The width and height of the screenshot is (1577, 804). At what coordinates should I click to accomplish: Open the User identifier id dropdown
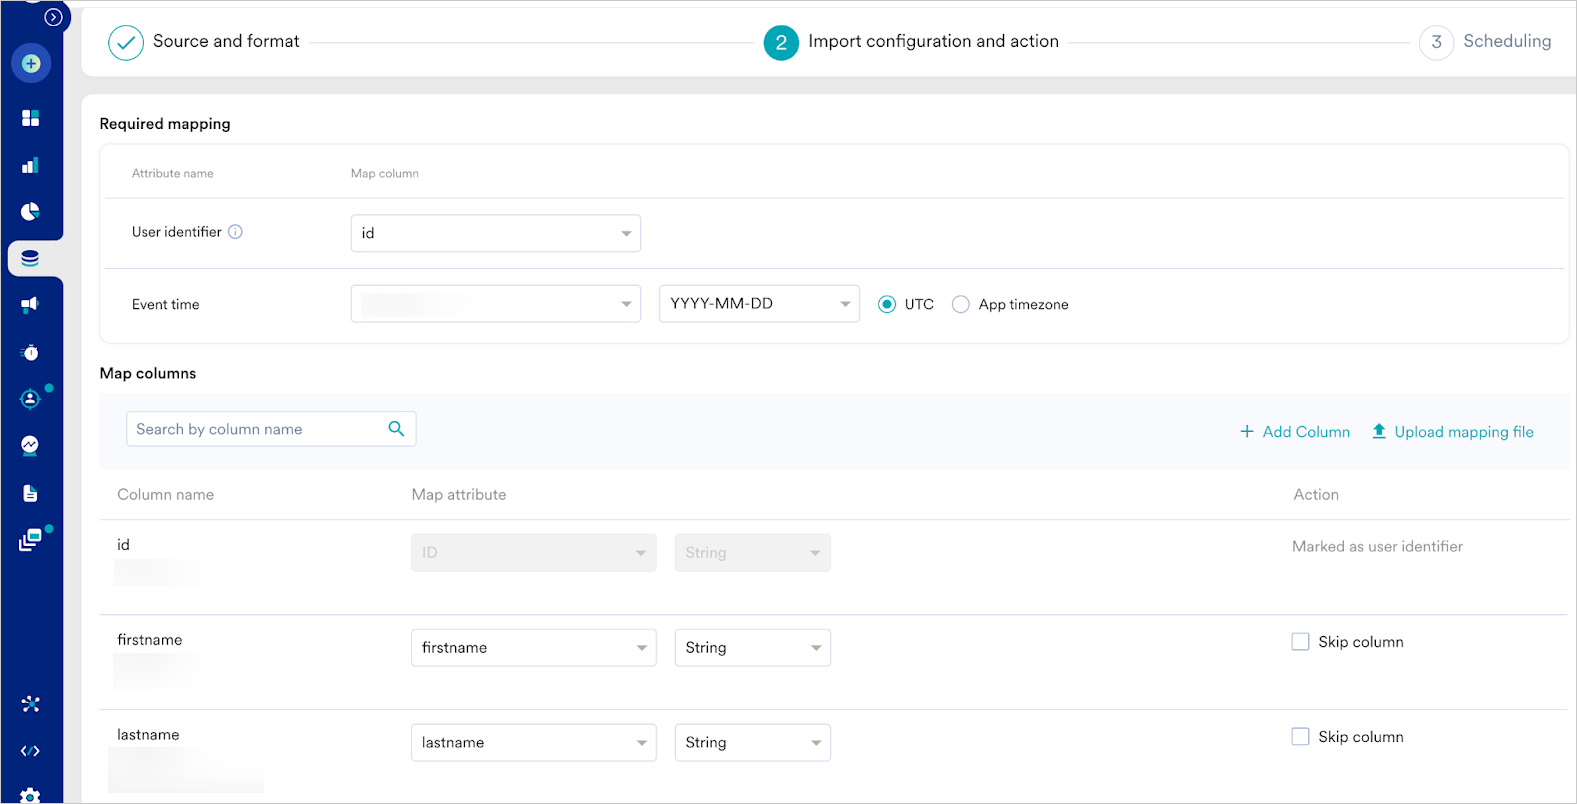(496, 233)
